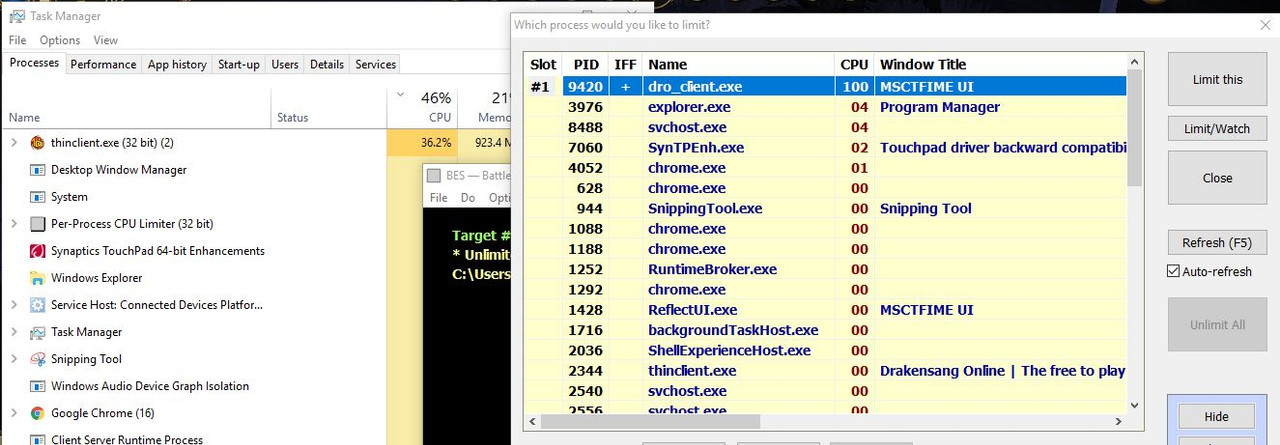Click Windows Audio Device Graph Isolation icon
This screenshot has width=1280, height=445.
click(x=38, y=386)
